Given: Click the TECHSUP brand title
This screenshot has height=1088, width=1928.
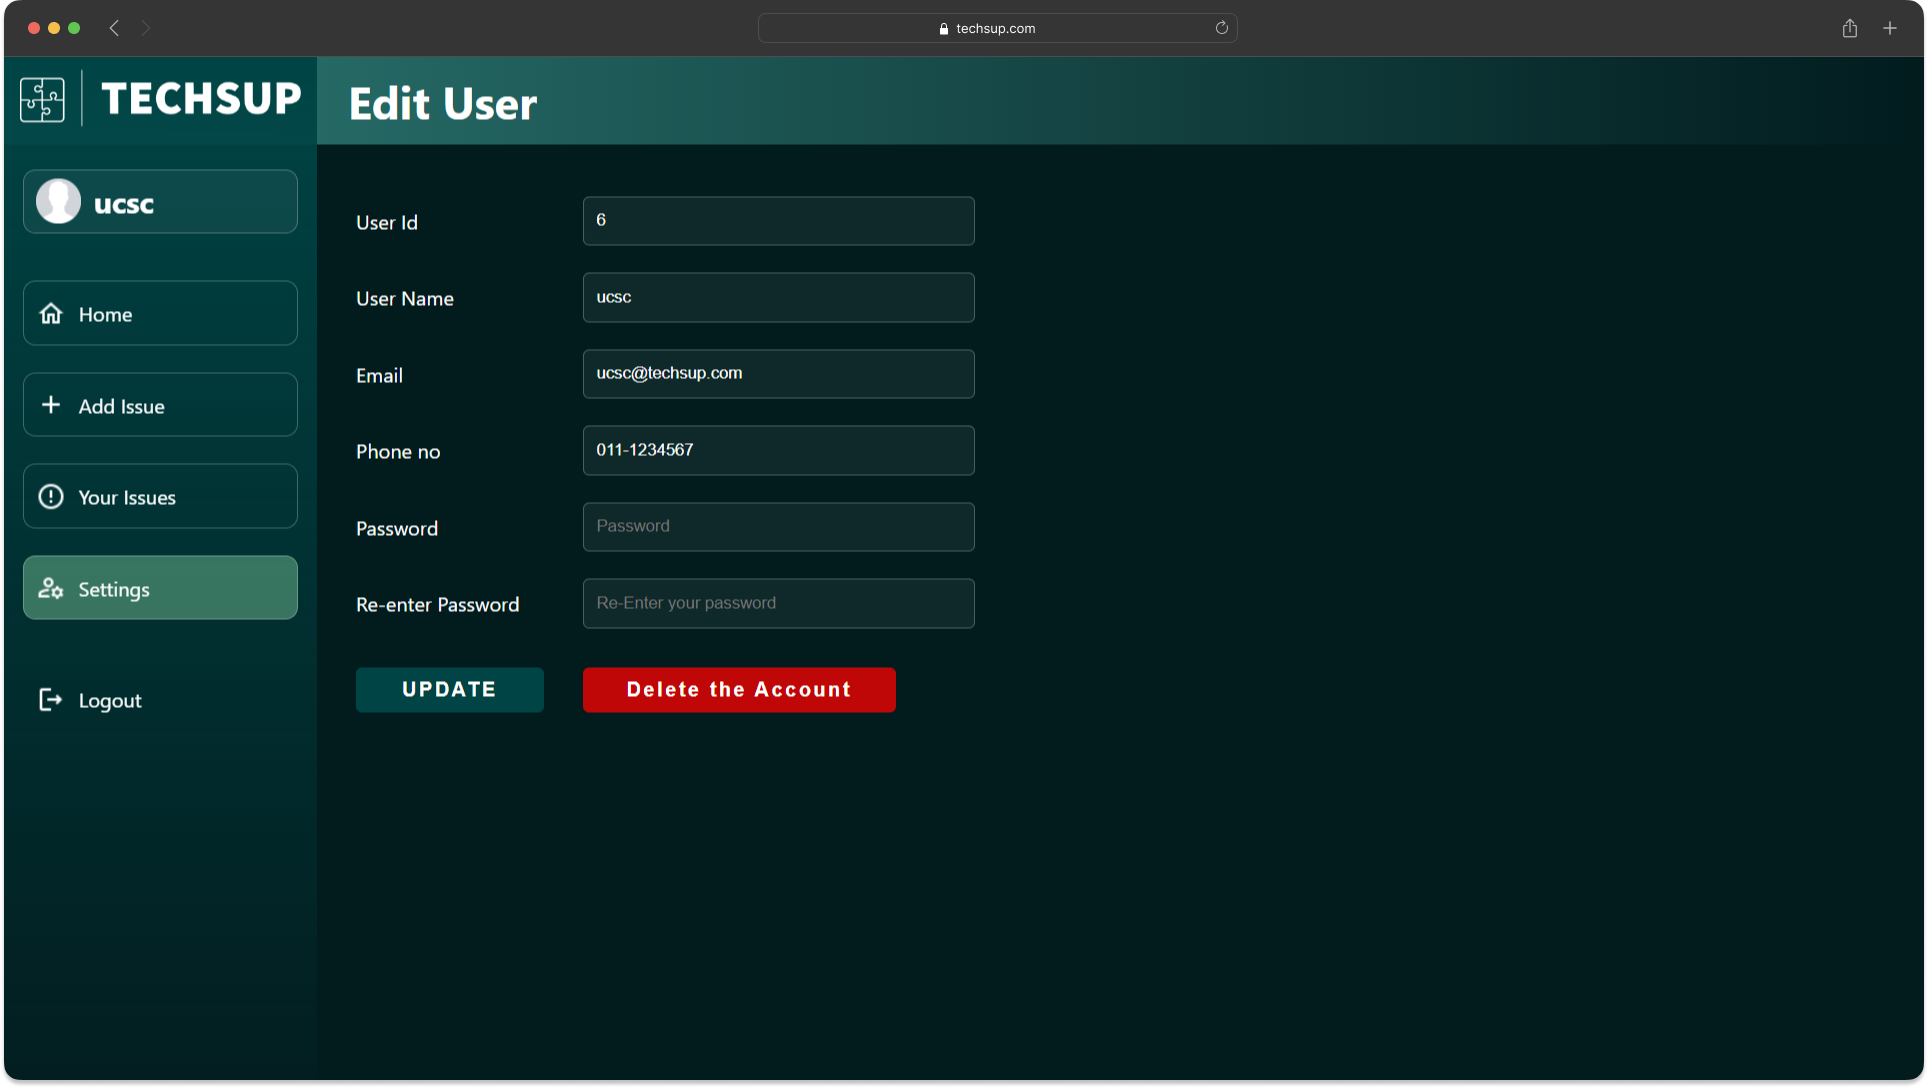Looking at the screenshot, I should coord(201,99).
